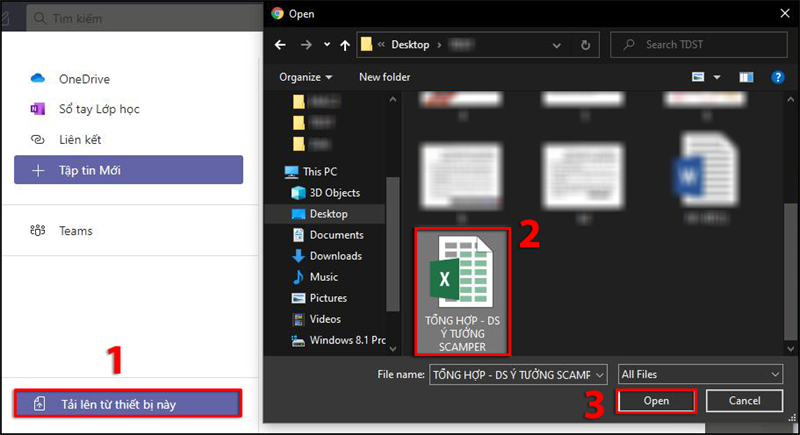Cancel the file Open dialog
Viewport: 800px width, 435px height.
[743, 401]
